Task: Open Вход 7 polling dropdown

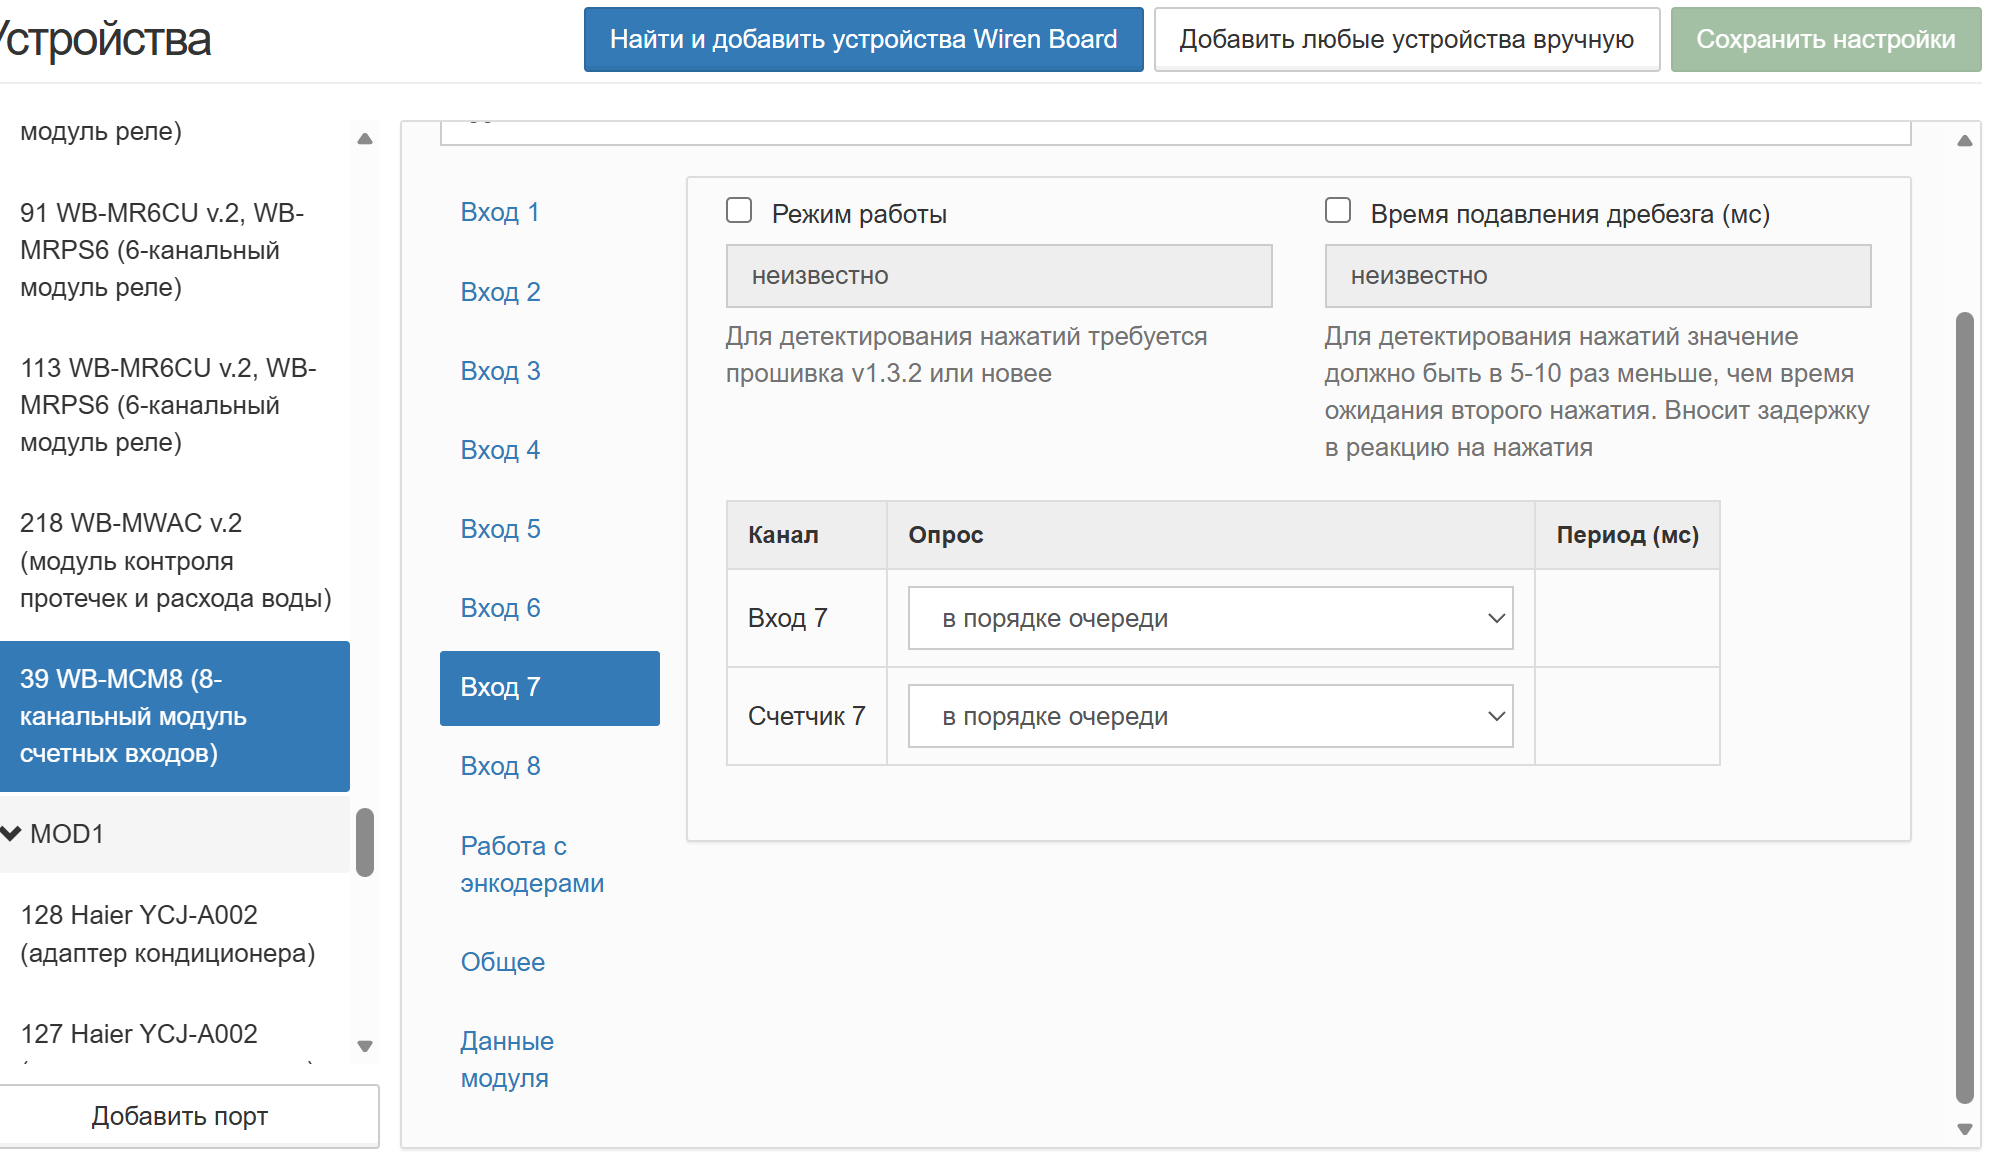Action: (x=1209, y=618)
